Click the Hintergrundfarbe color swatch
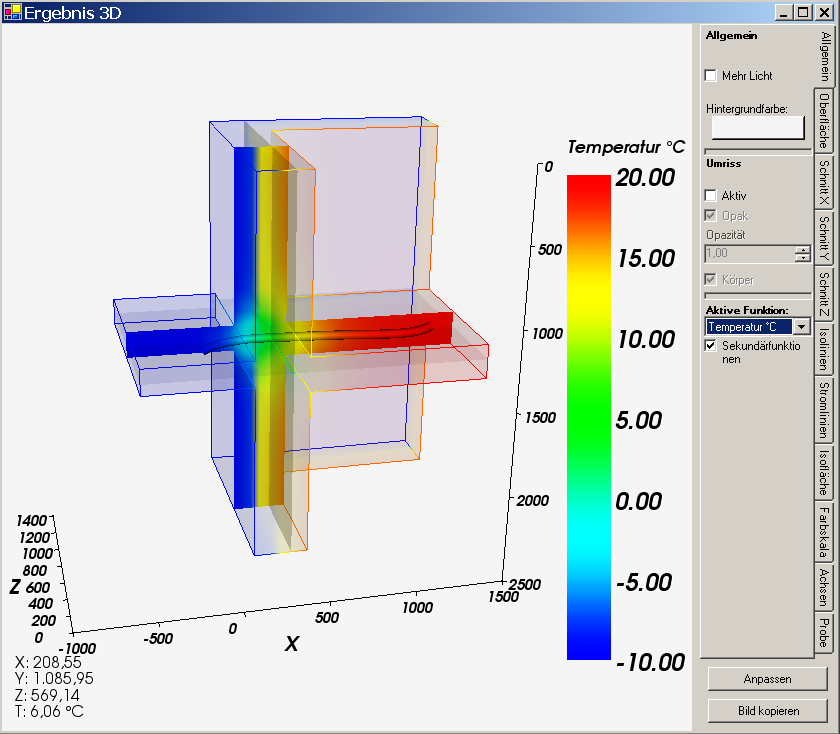 tap(757, 127)
